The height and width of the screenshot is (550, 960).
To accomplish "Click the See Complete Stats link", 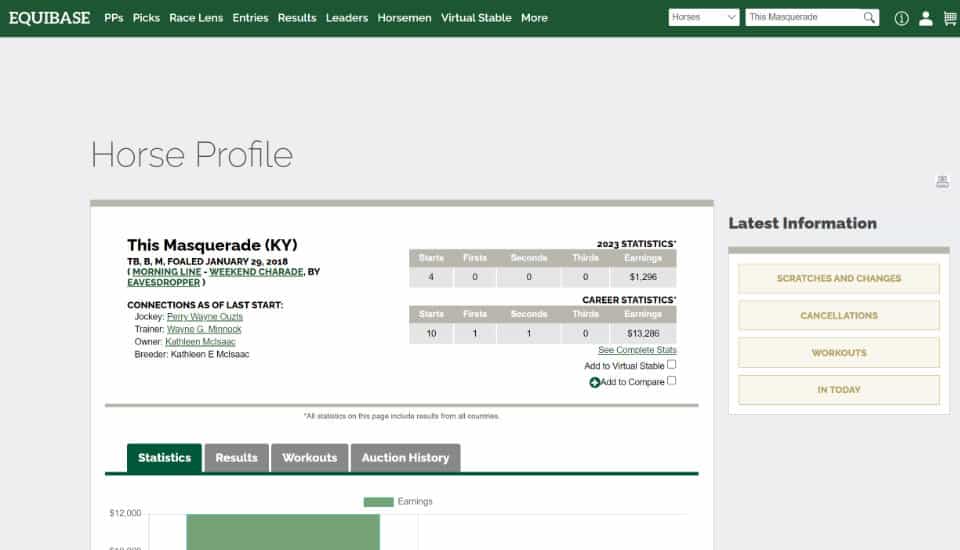I will coord(637,350).
